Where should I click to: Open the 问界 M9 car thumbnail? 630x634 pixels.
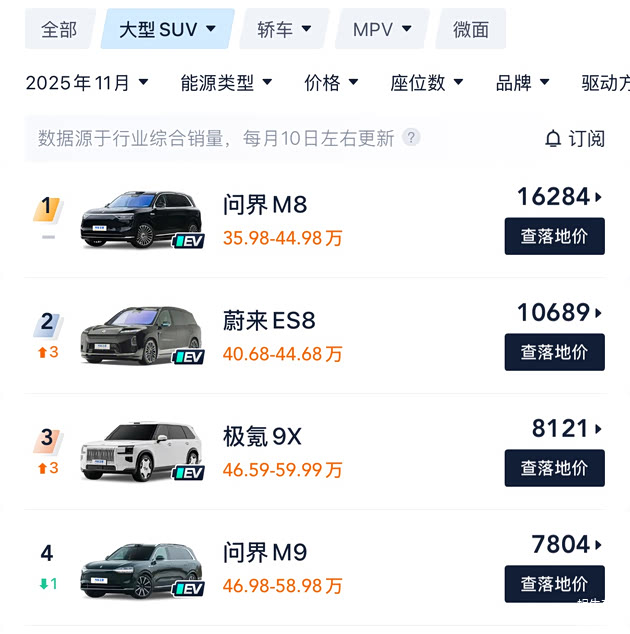[x=140, y=569]
